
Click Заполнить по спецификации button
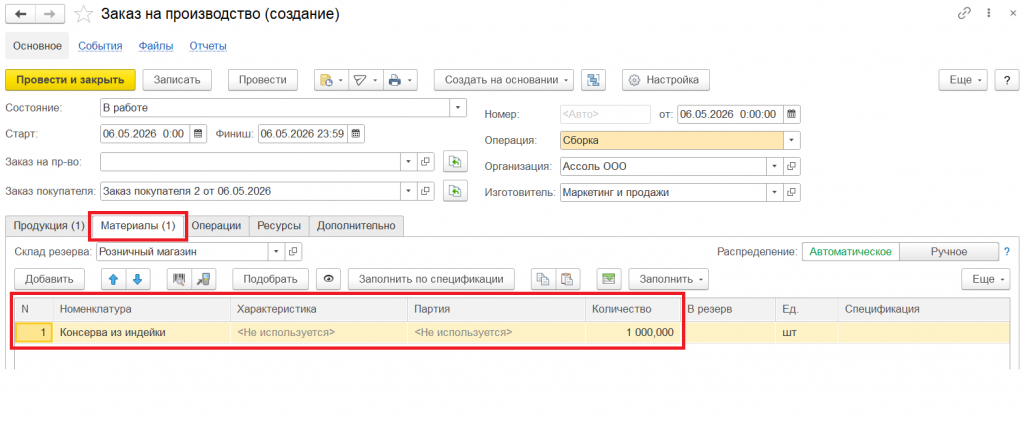[x=431, y=279]
